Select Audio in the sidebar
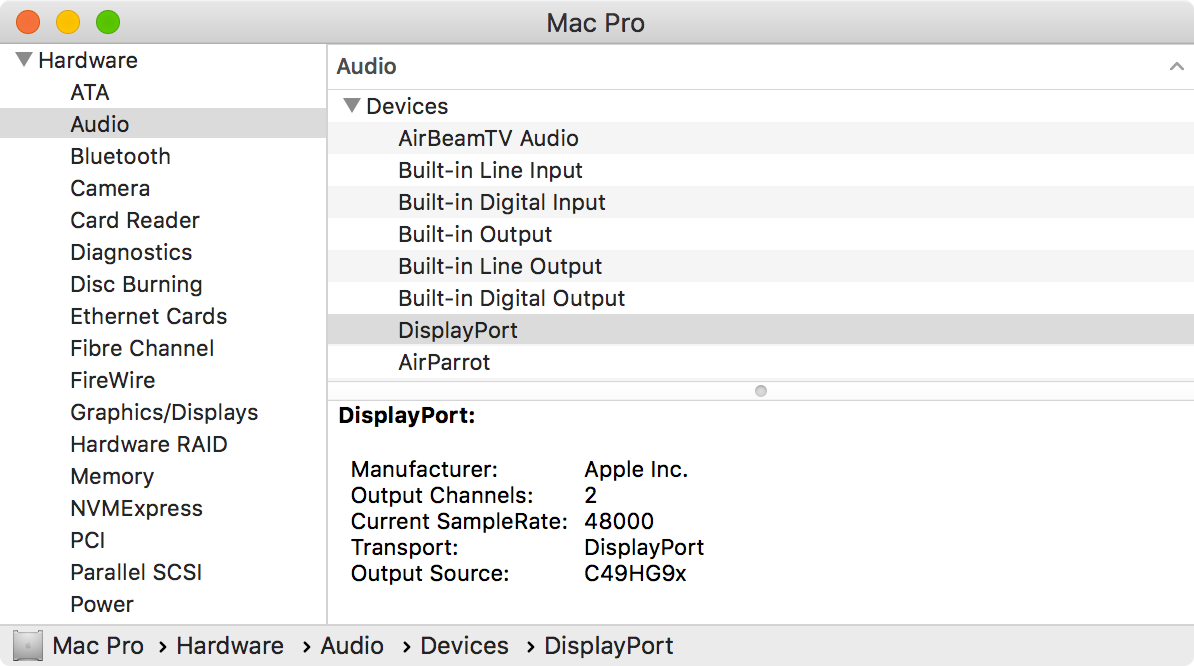Viewport: 1194px width, 666px height. (x=163, y=124)
